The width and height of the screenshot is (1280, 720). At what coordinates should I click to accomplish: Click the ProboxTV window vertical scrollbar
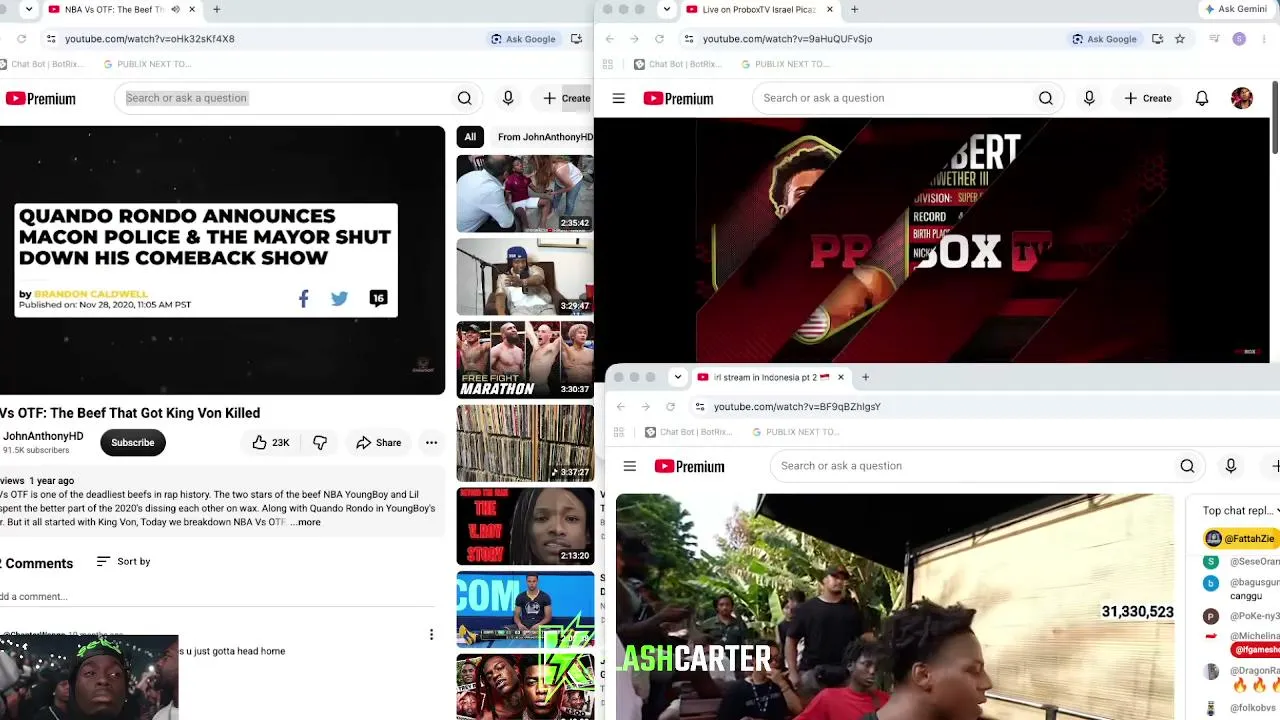[1275, 118]
